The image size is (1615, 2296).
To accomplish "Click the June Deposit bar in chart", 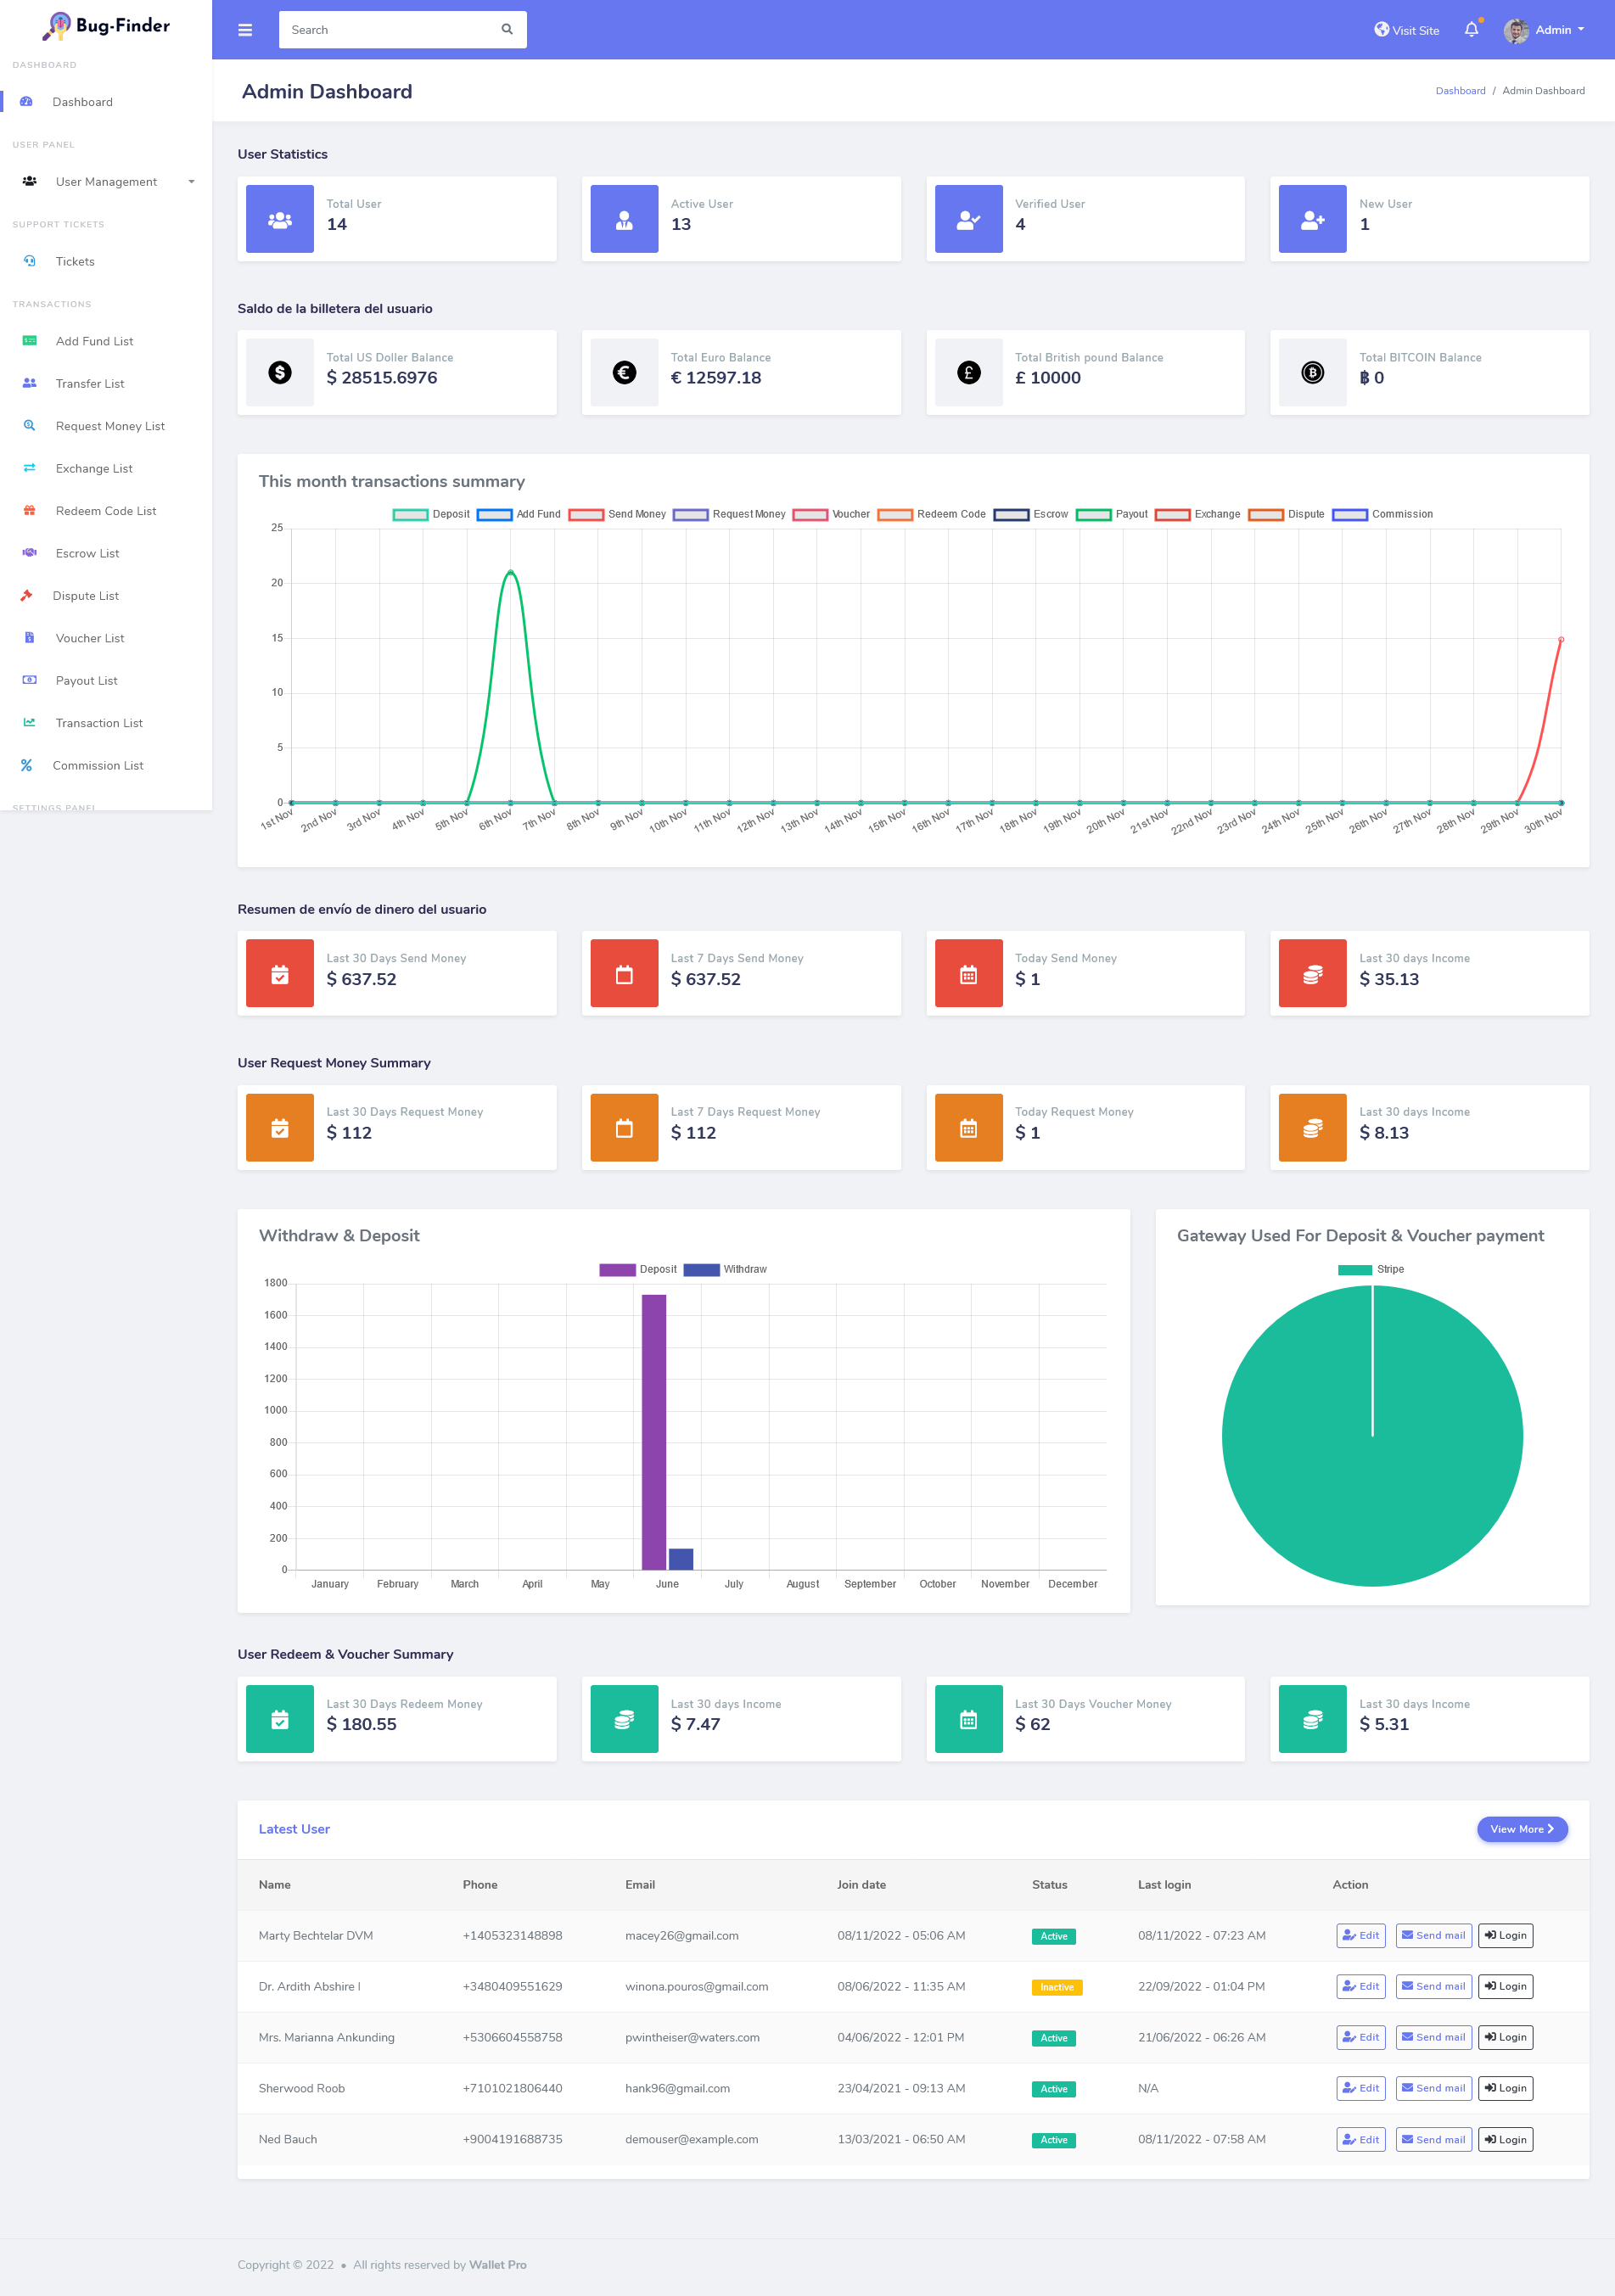I will click(x=653, y=1432).
